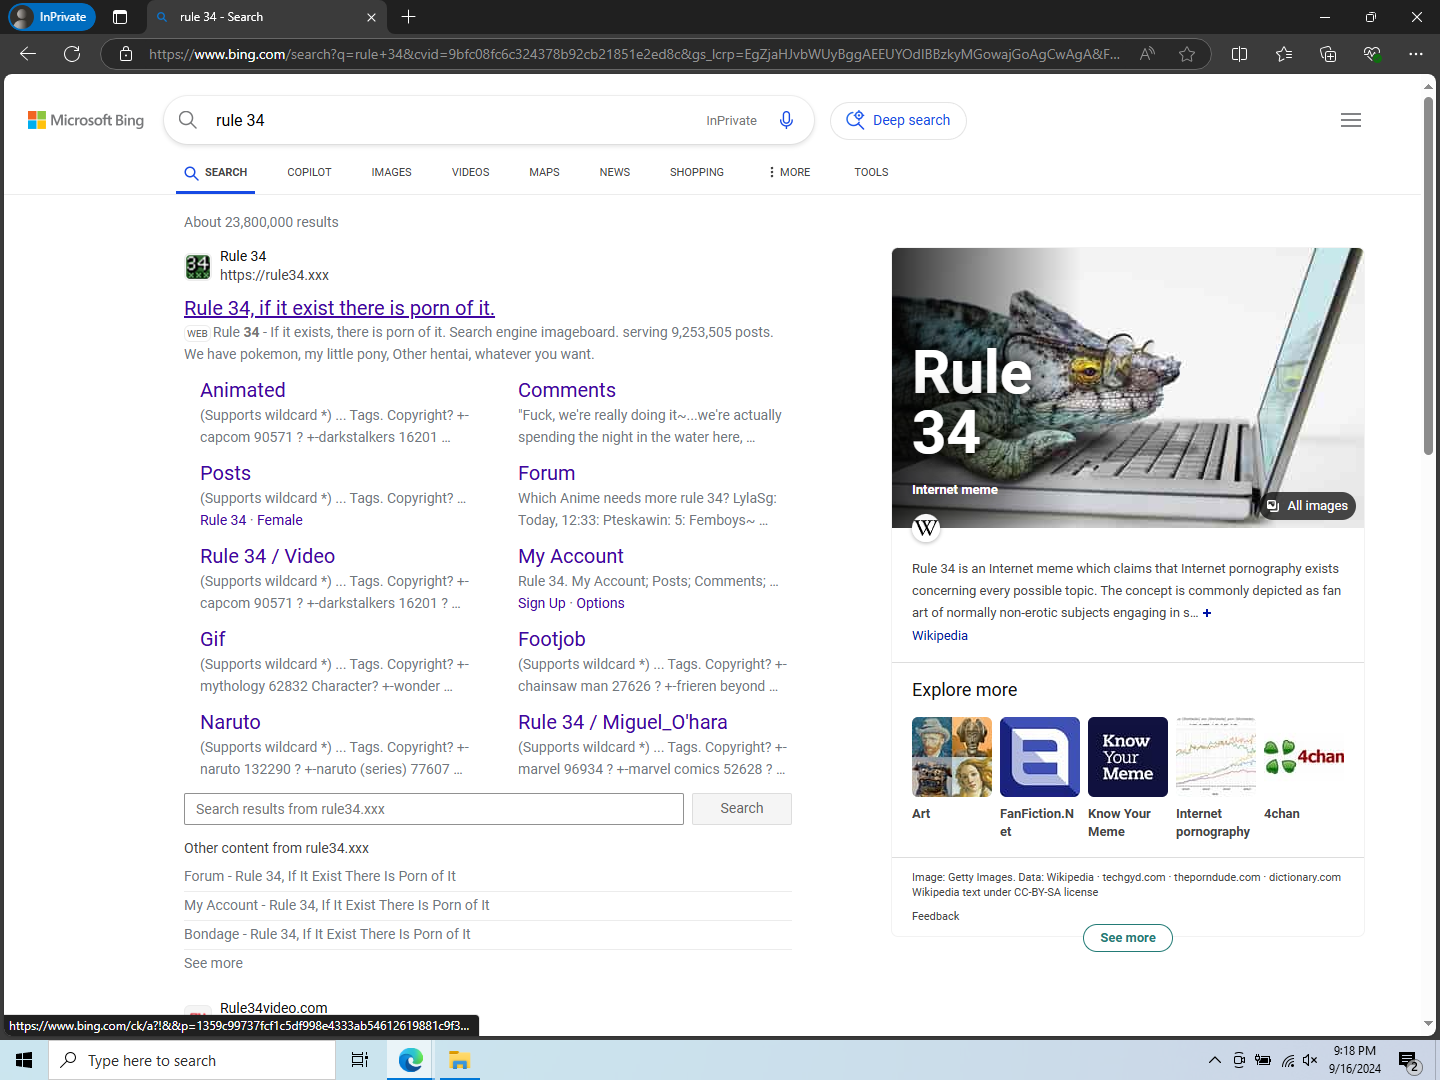Viewport: 1440px width, 1080px height.
Task: Click the Read aloud icon in address bar
Action: (1147, 54)
